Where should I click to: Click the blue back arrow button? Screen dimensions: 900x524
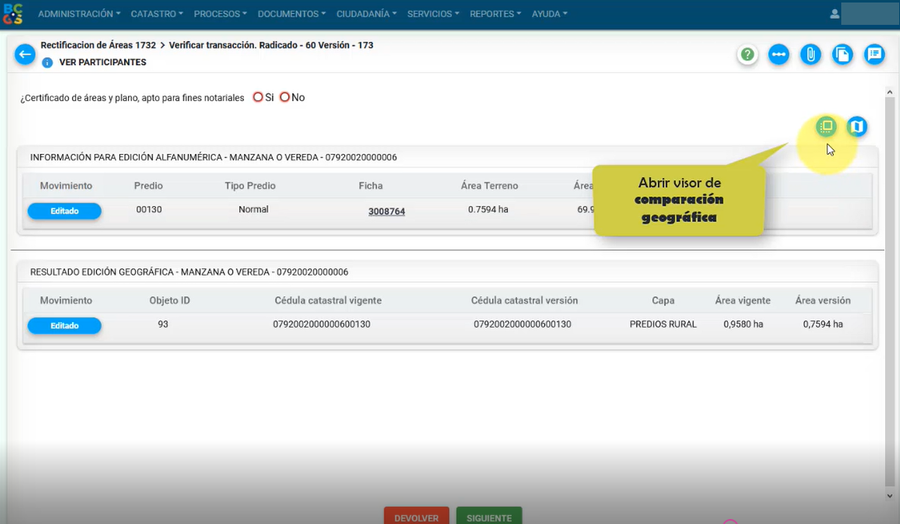pyautogui.click(x=25, y=54)
